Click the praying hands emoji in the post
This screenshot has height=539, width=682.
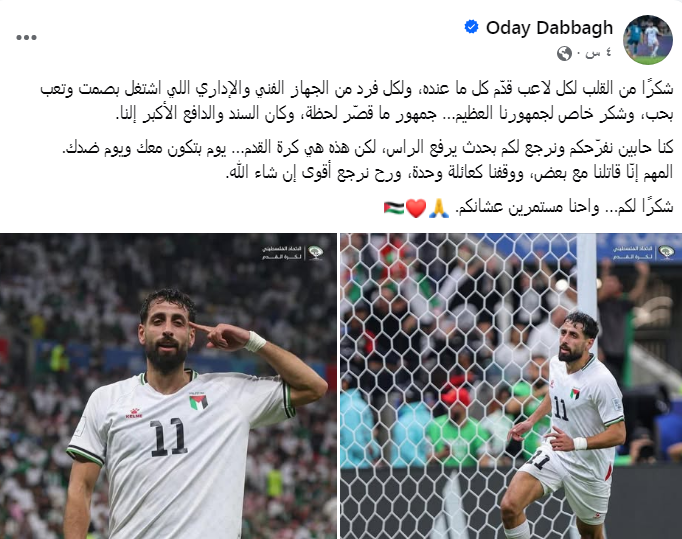[x=439, y=208]
